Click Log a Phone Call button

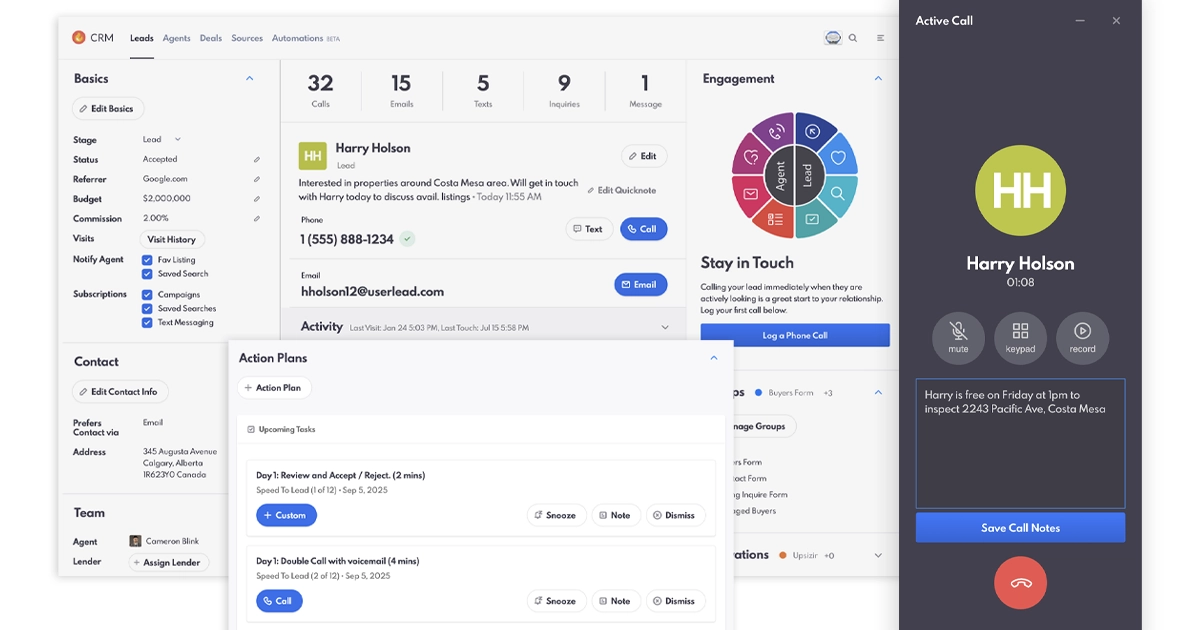click(795, 335)
